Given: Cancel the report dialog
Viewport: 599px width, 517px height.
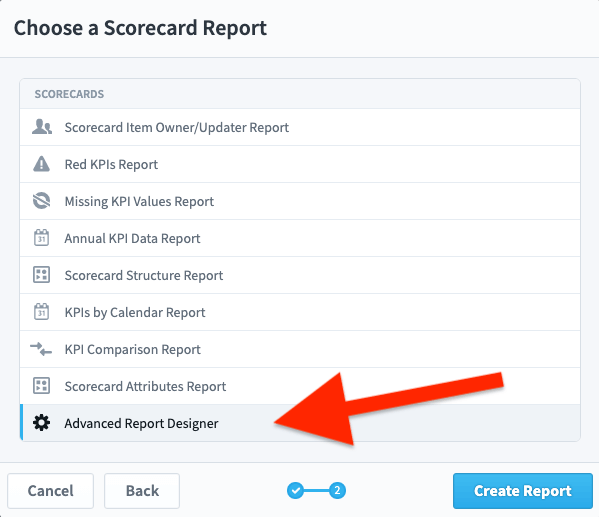Looking at the screenshot, I should pyautogui.click(x=50, y=491).
